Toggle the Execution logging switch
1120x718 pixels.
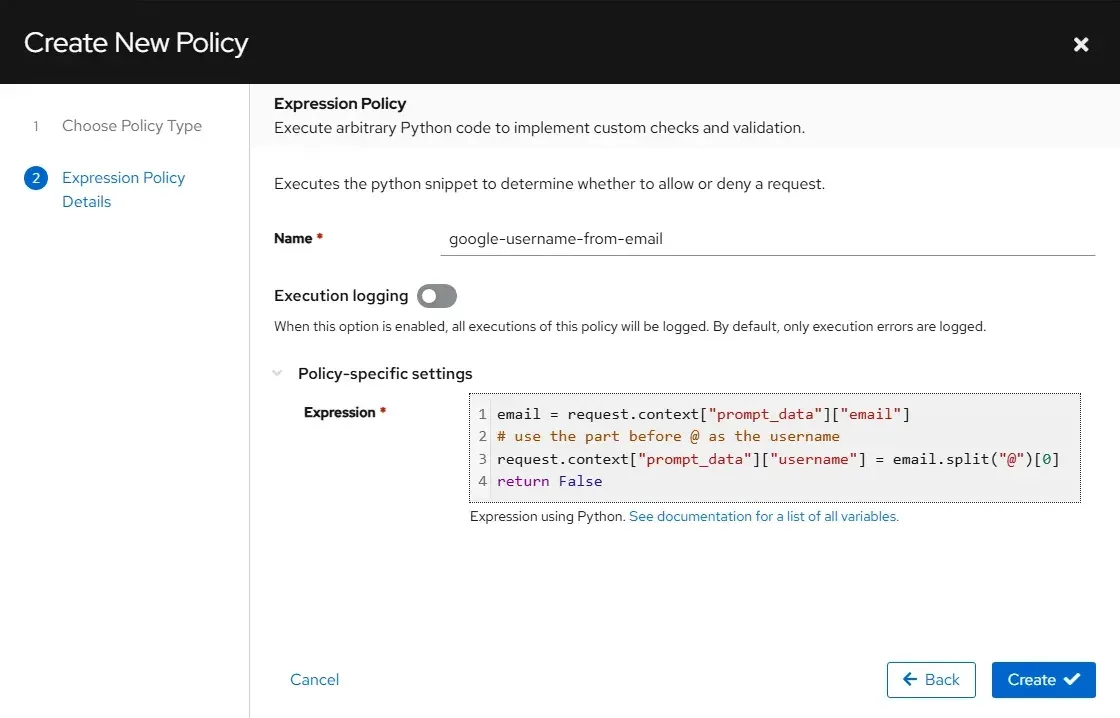click(x=436, y=296)
